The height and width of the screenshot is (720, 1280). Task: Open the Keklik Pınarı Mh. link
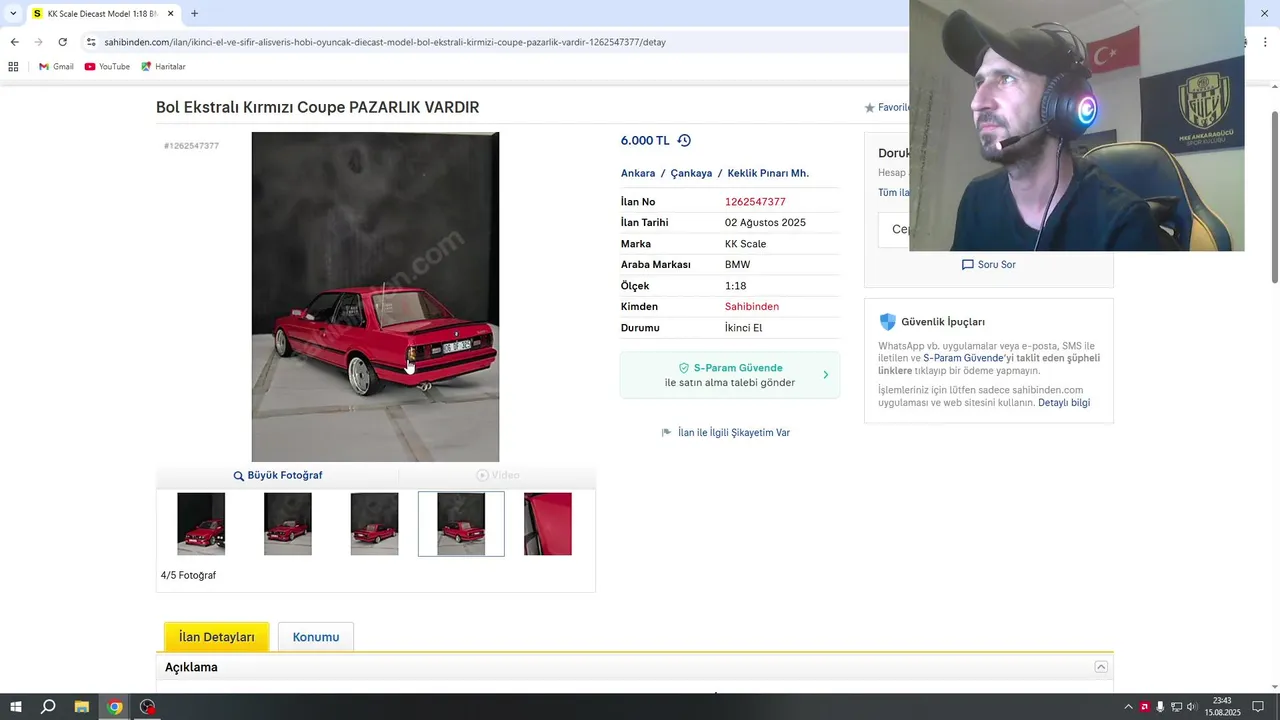(768, 174)
